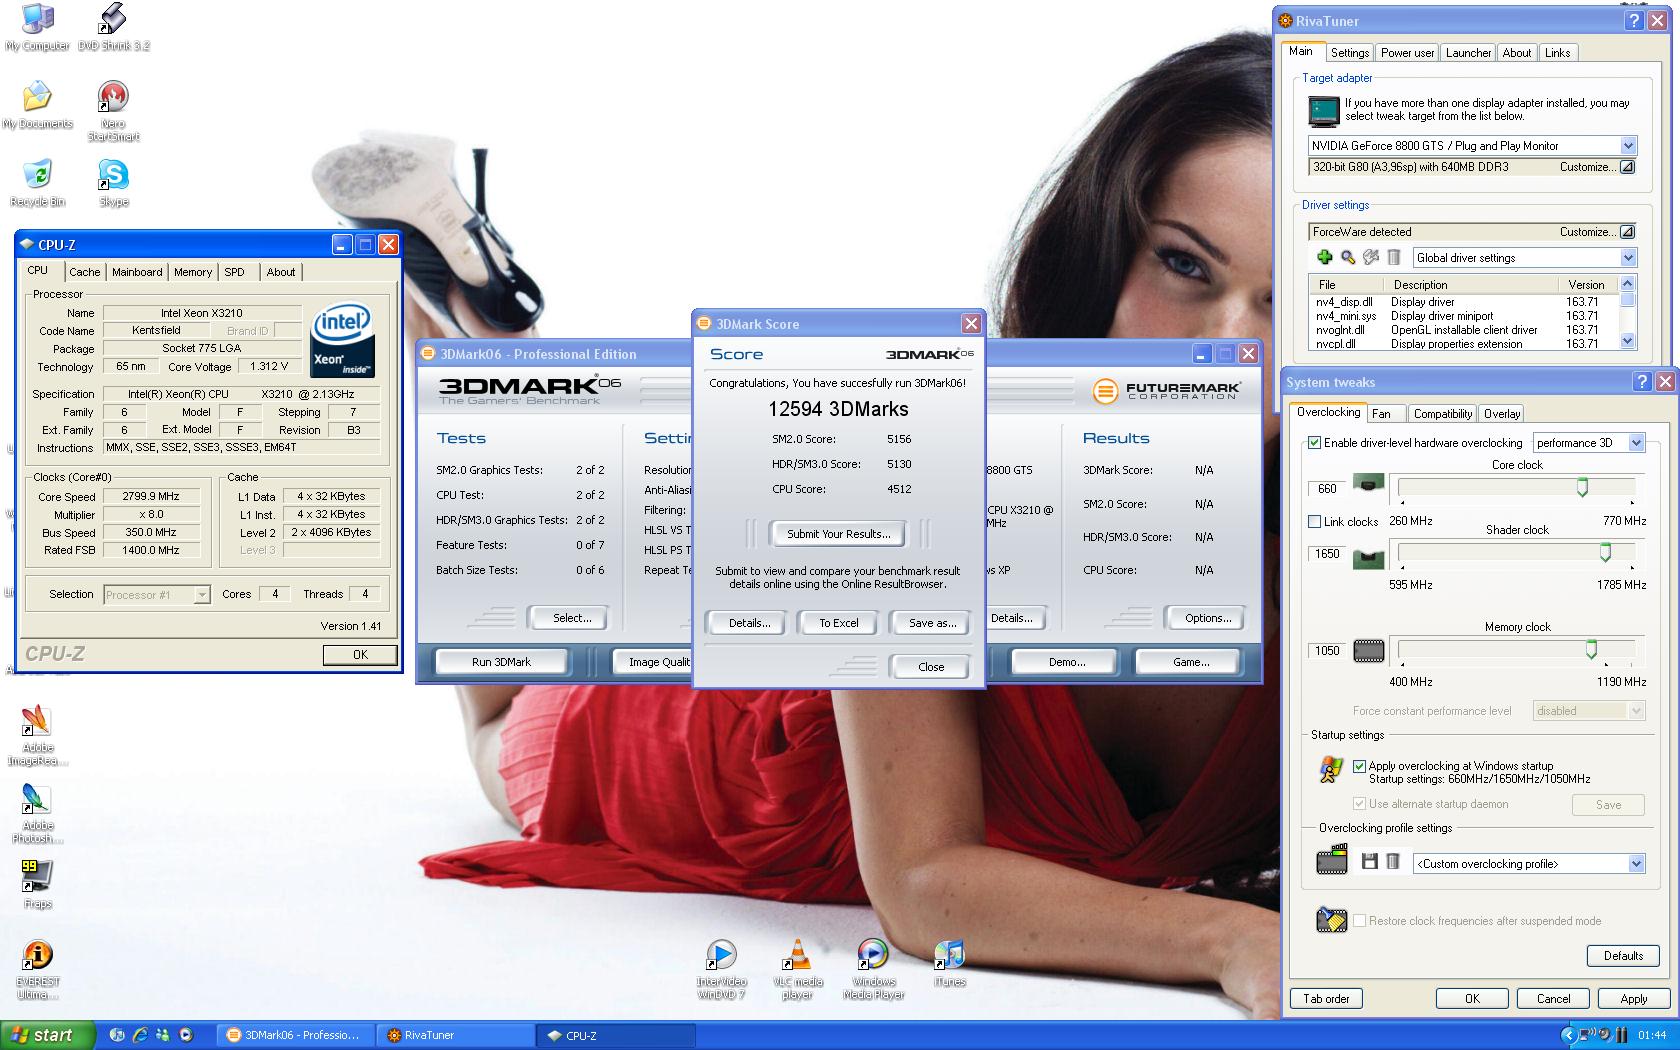This screenshot has height=1050, width=1680.
Task: Toggle Use alternate startup daemon checkbox
Action: pos(1359,803)
